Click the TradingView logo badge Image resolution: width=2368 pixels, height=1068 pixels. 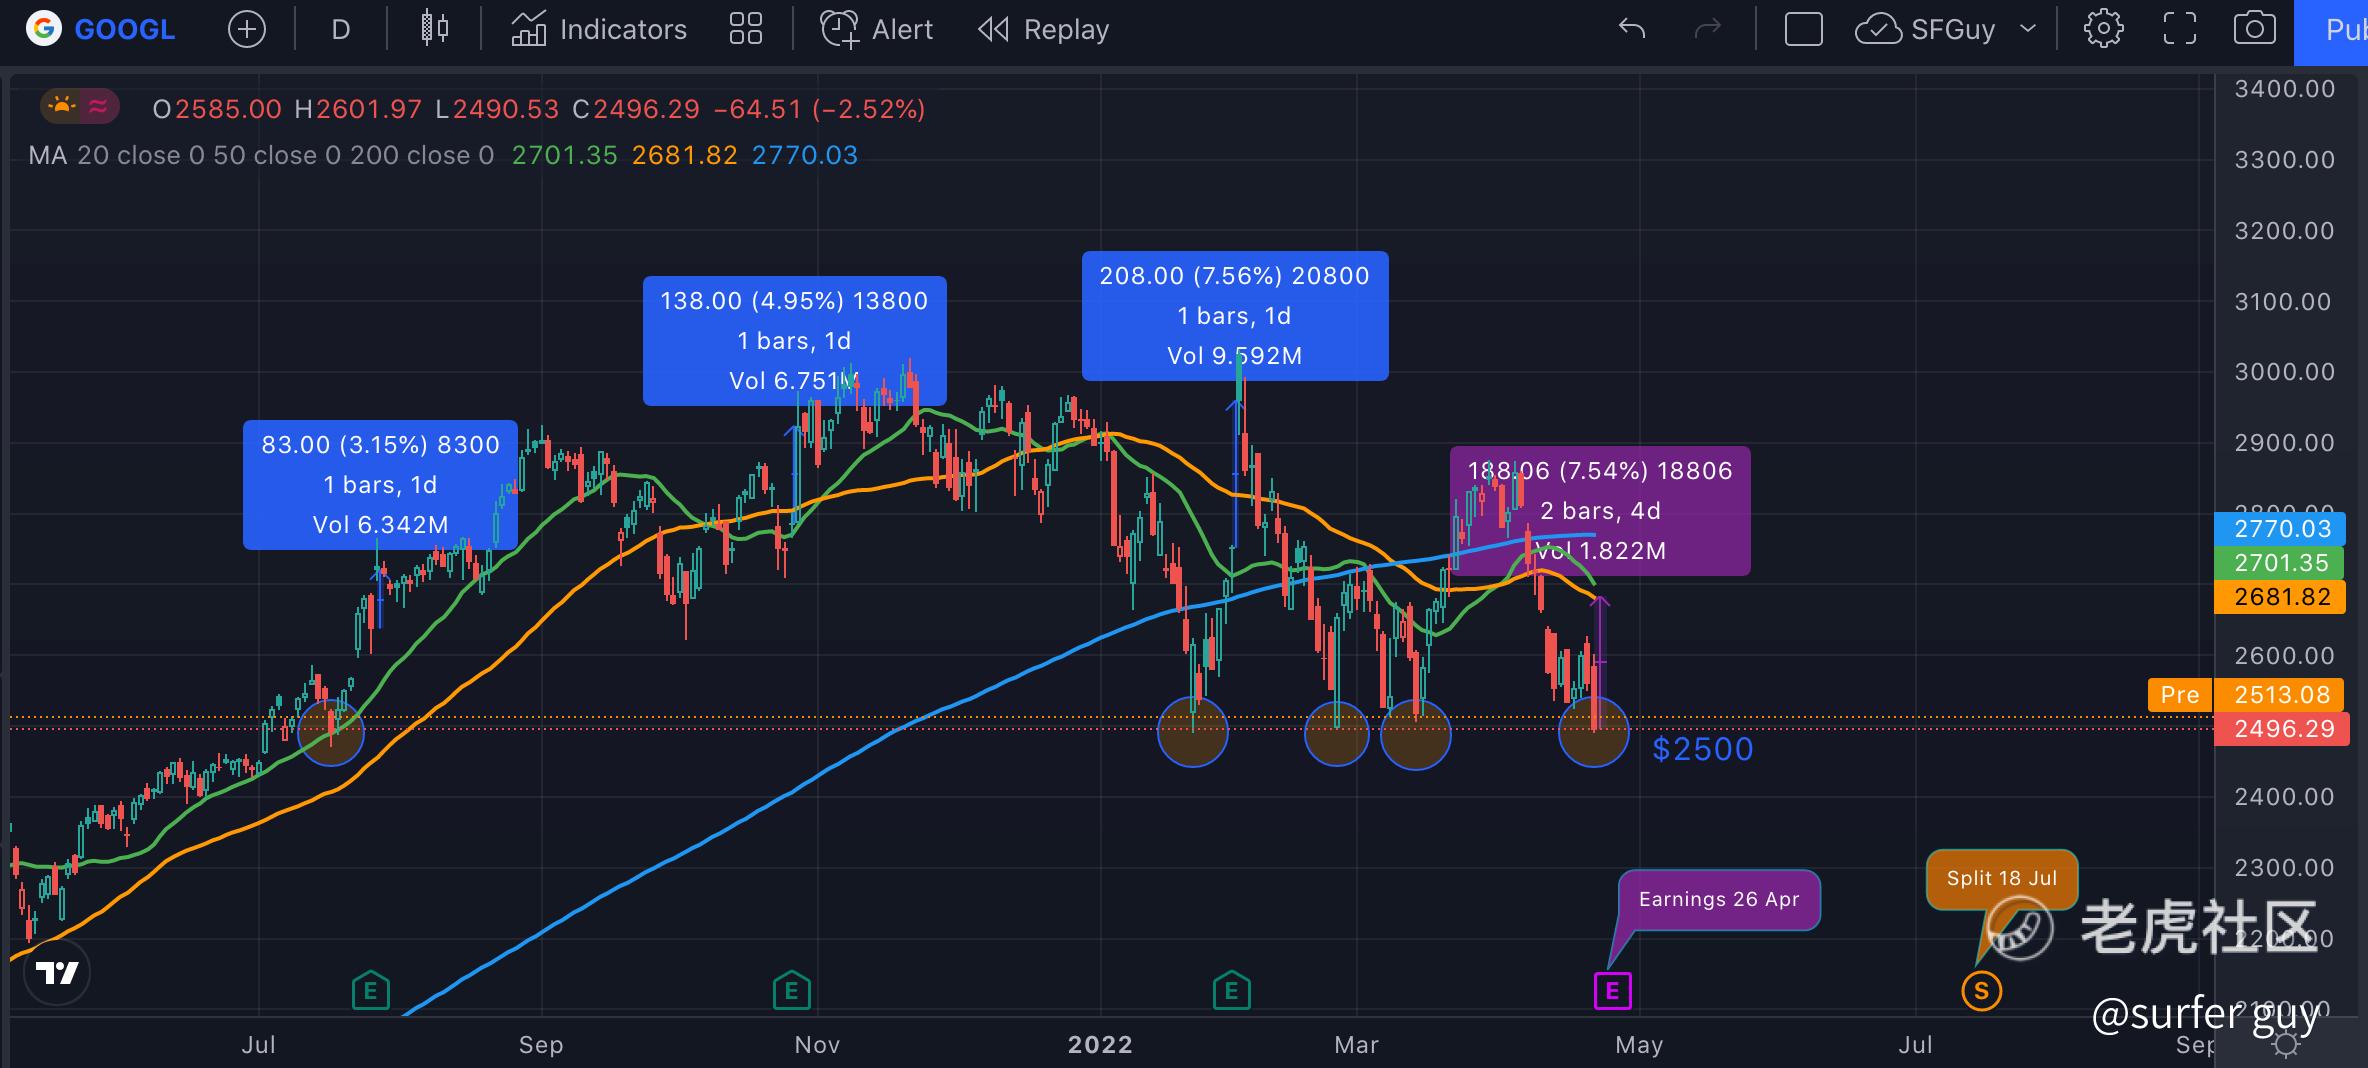click(57, 972)
